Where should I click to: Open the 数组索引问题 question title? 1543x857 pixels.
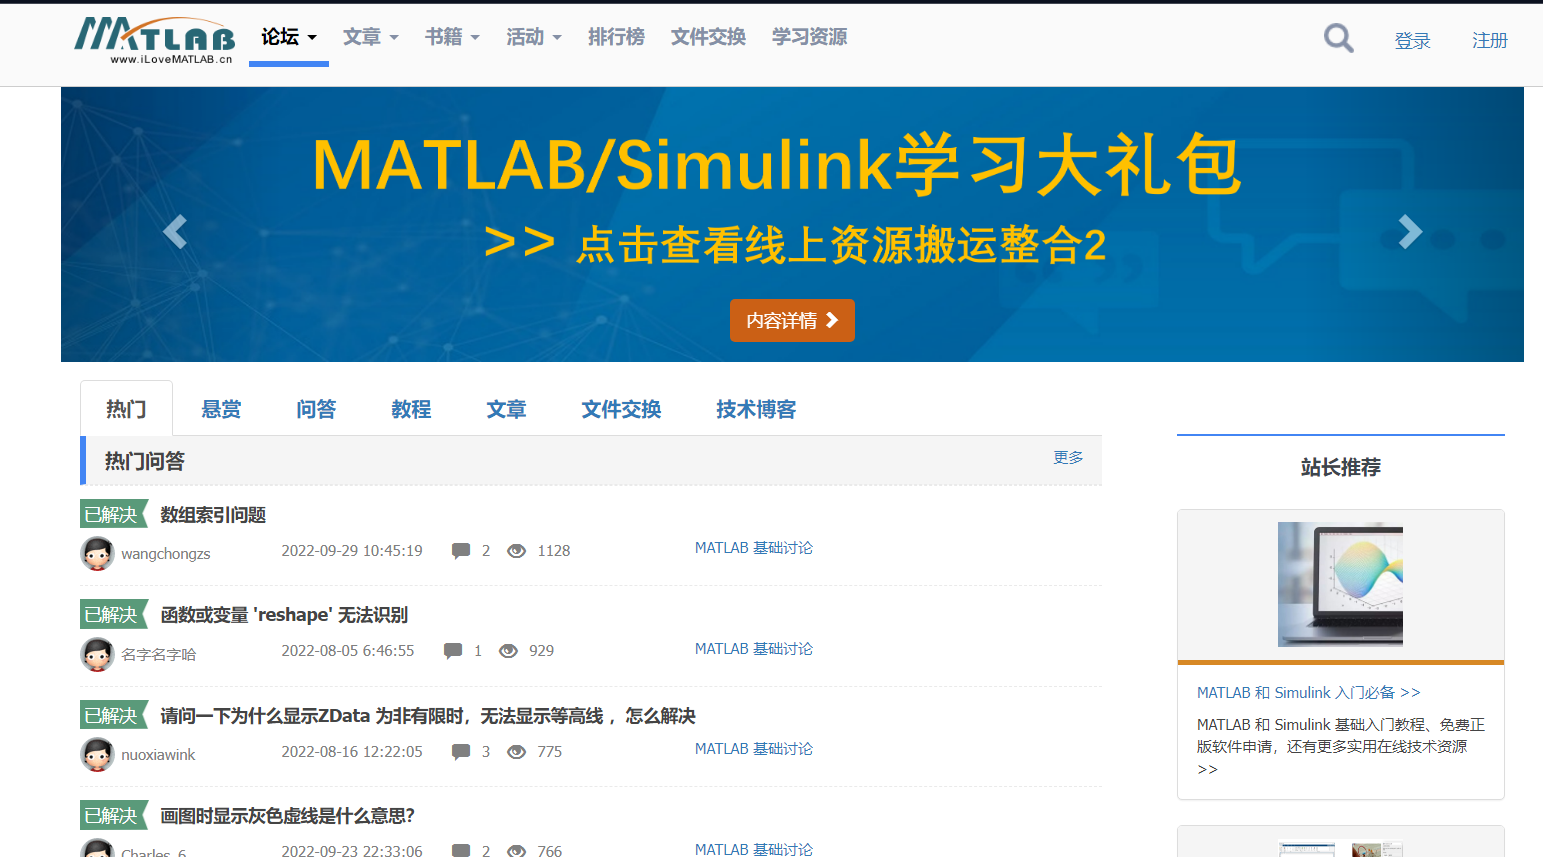(x=213, y=515)
